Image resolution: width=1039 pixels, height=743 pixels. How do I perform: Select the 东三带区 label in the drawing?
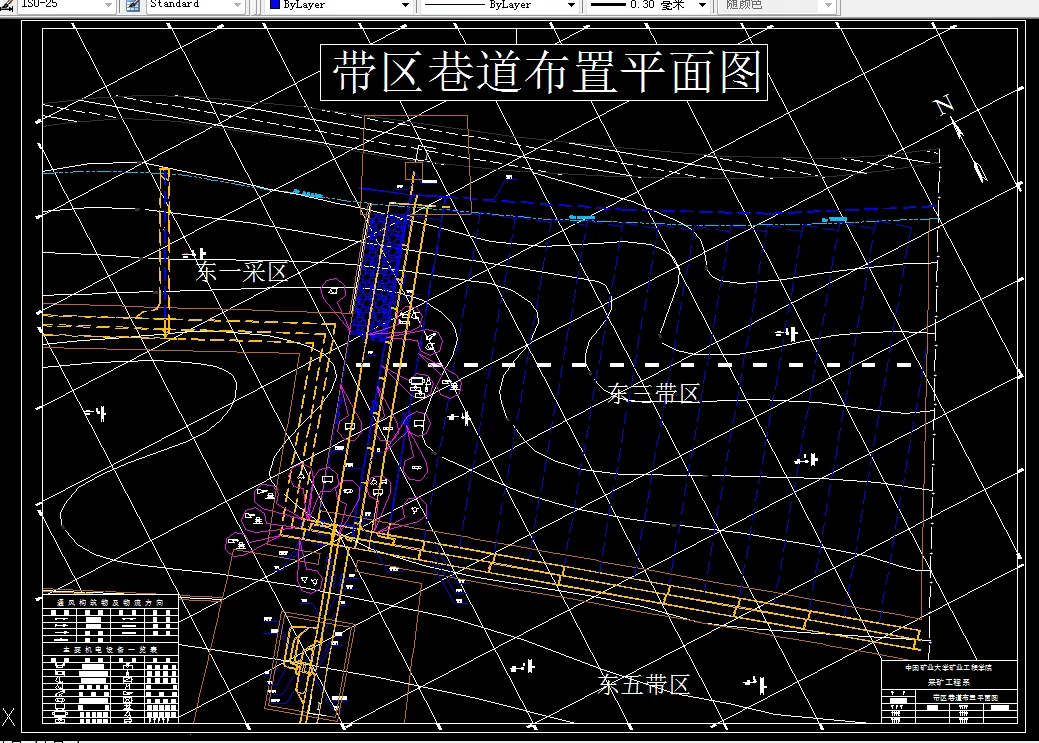[654, 394]
